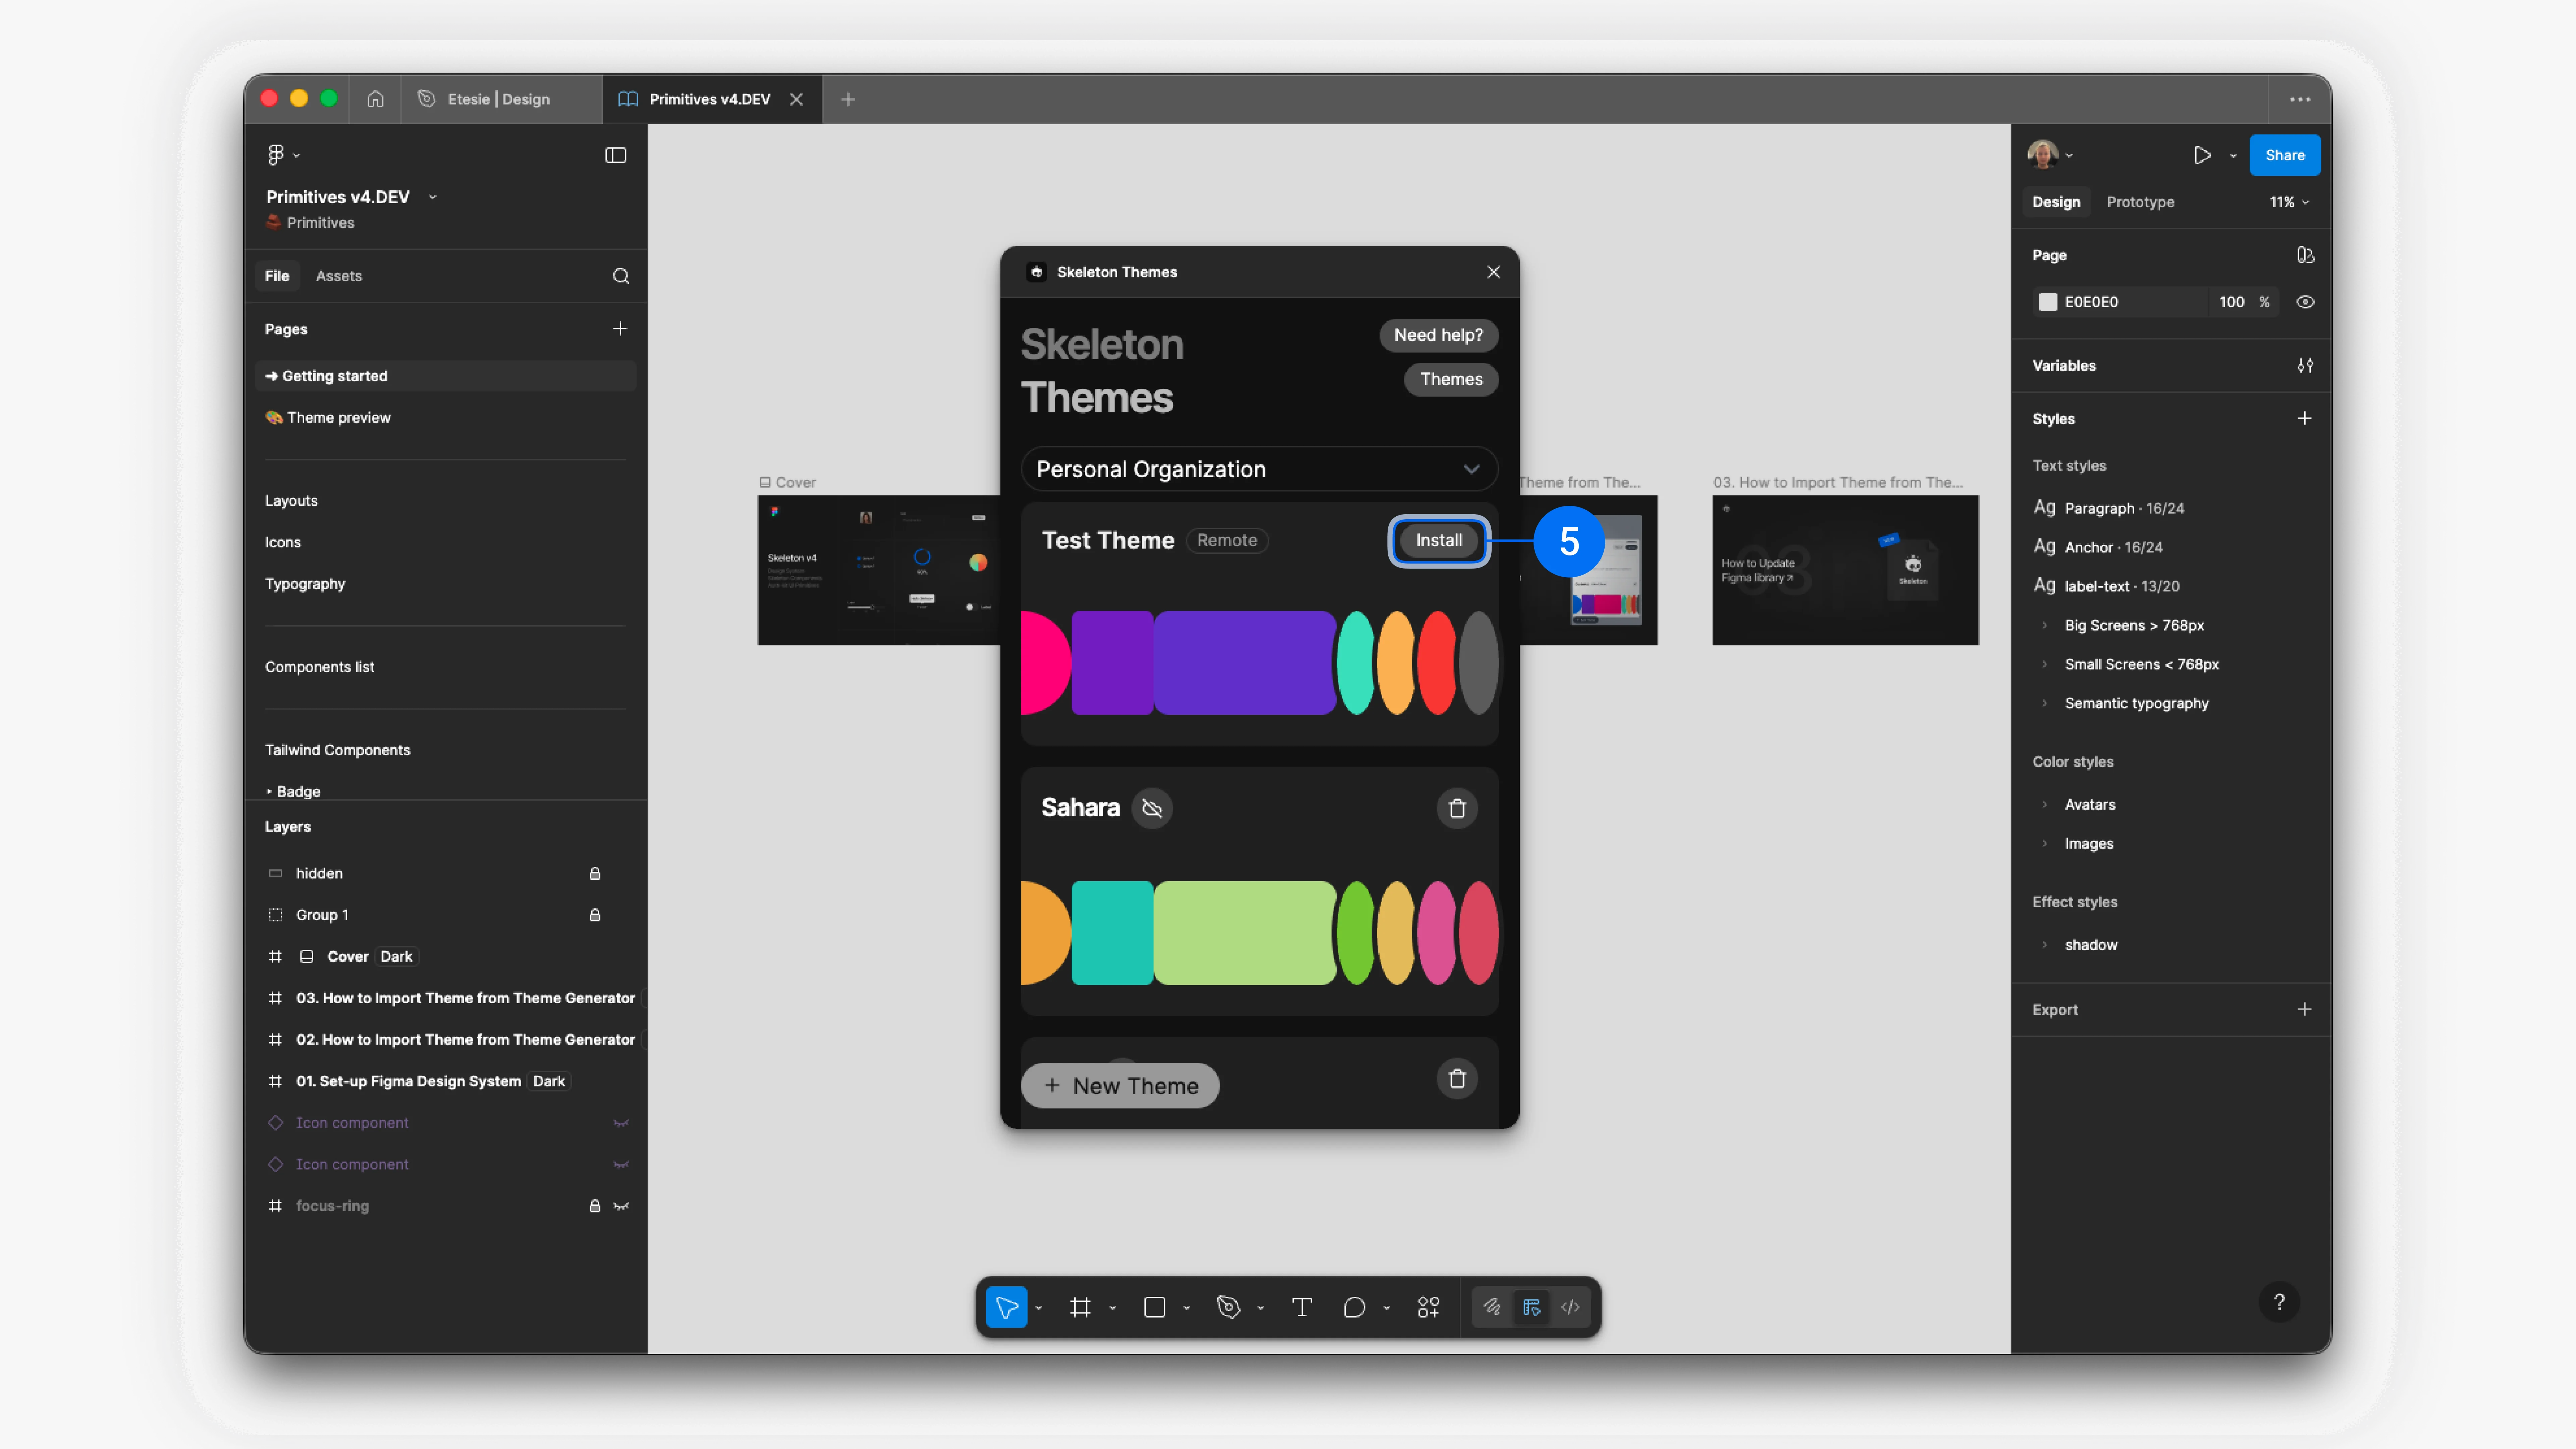This screenshot has width=2576, height=1449.
Task: Select the Design tab
Action: (x=2056, y=202)
